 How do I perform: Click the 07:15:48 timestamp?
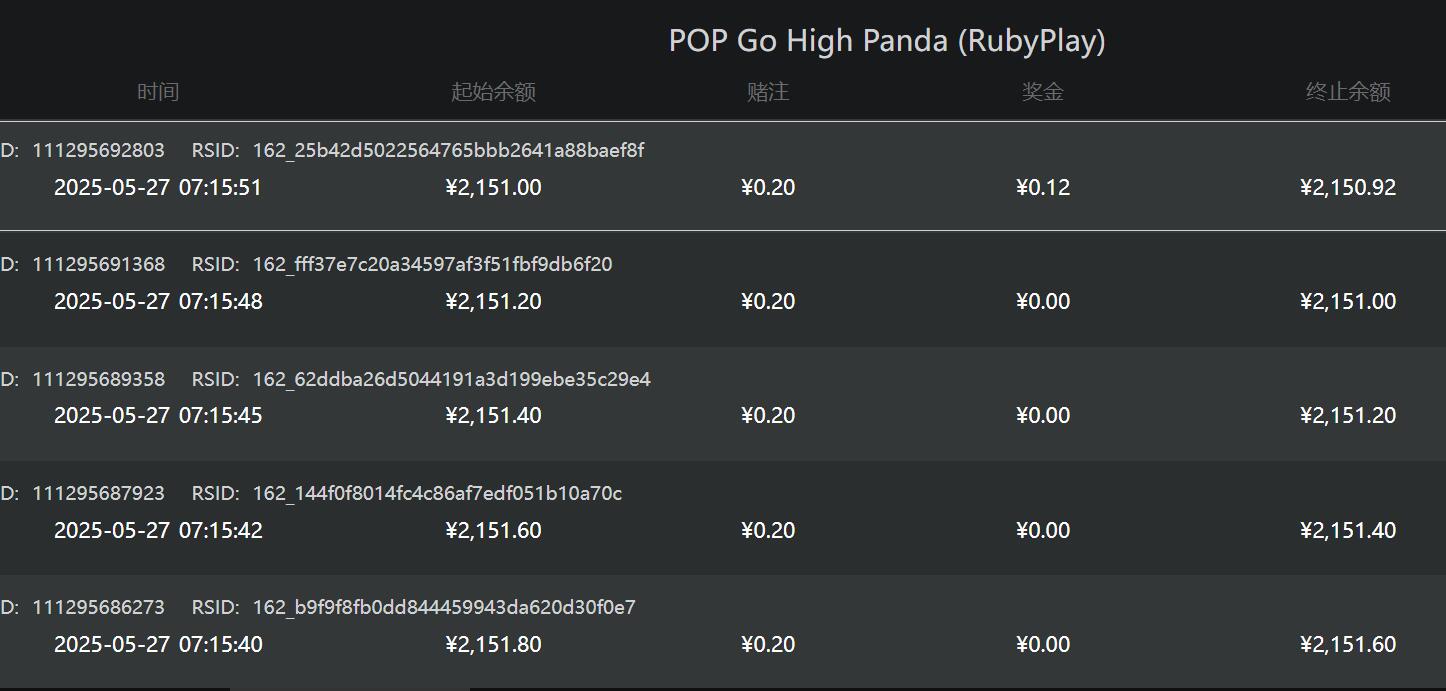[x=220, y=302]
